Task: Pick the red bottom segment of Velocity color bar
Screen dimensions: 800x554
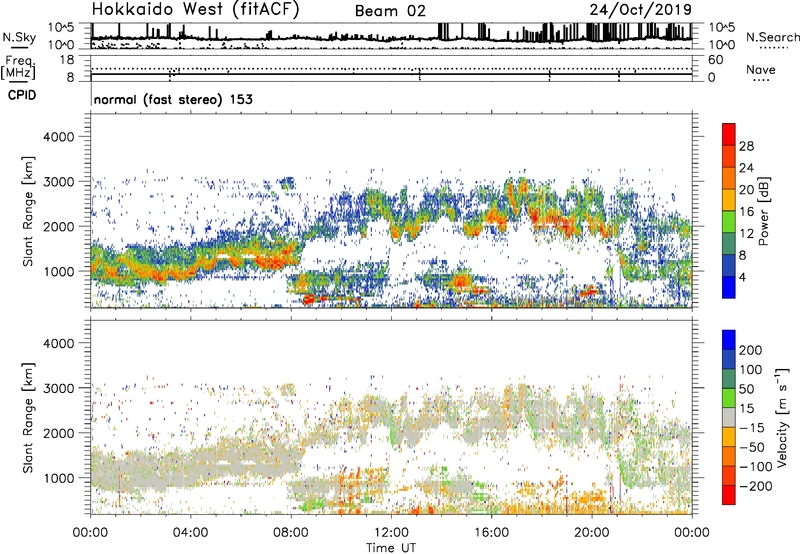Action: pyautogui.click(x=729, y=495)
